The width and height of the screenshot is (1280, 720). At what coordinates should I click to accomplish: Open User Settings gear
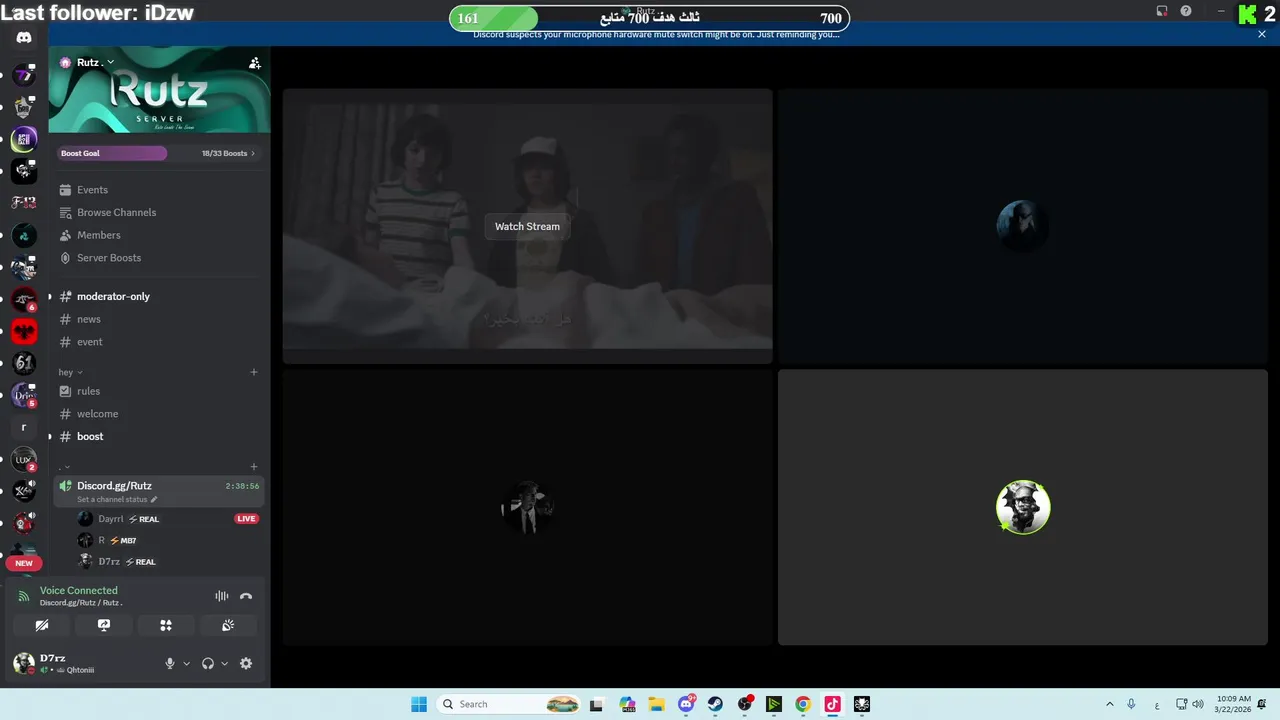pyautogui.click(x=246, y=663)
